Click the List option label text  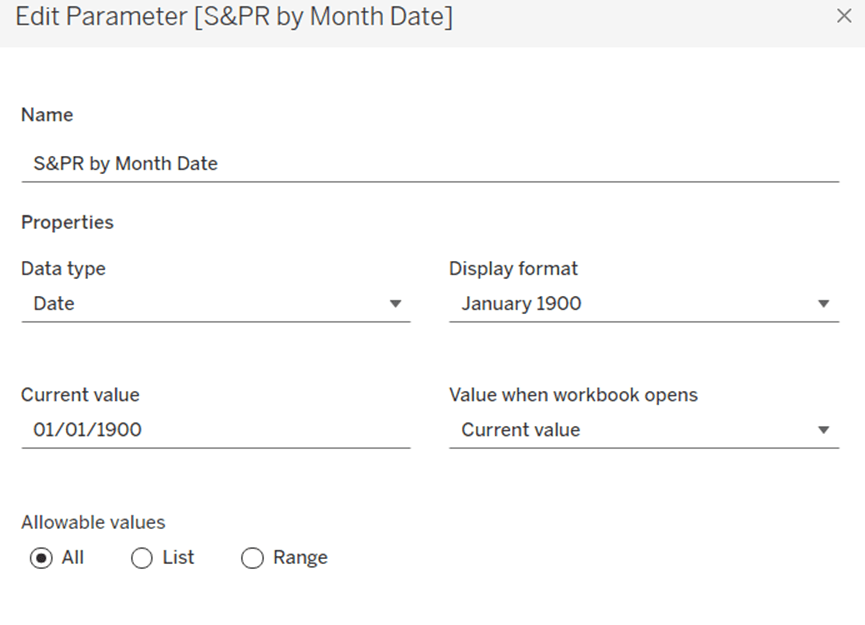(x=178, y=558)
